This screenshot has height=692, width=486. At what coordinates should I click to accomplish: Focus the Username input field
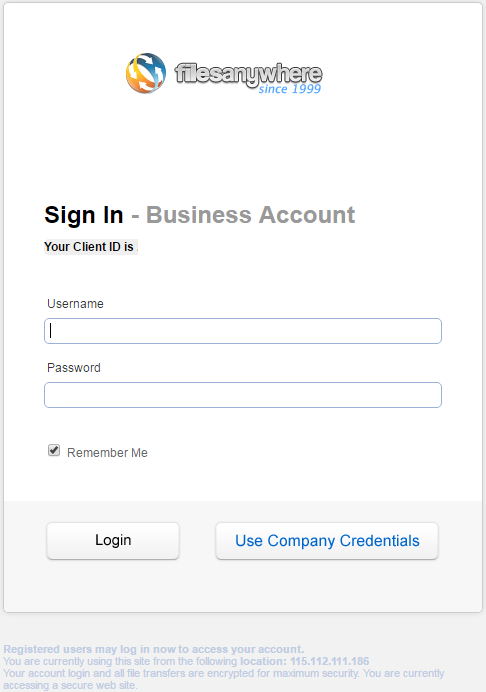click(x=243, y=331)
